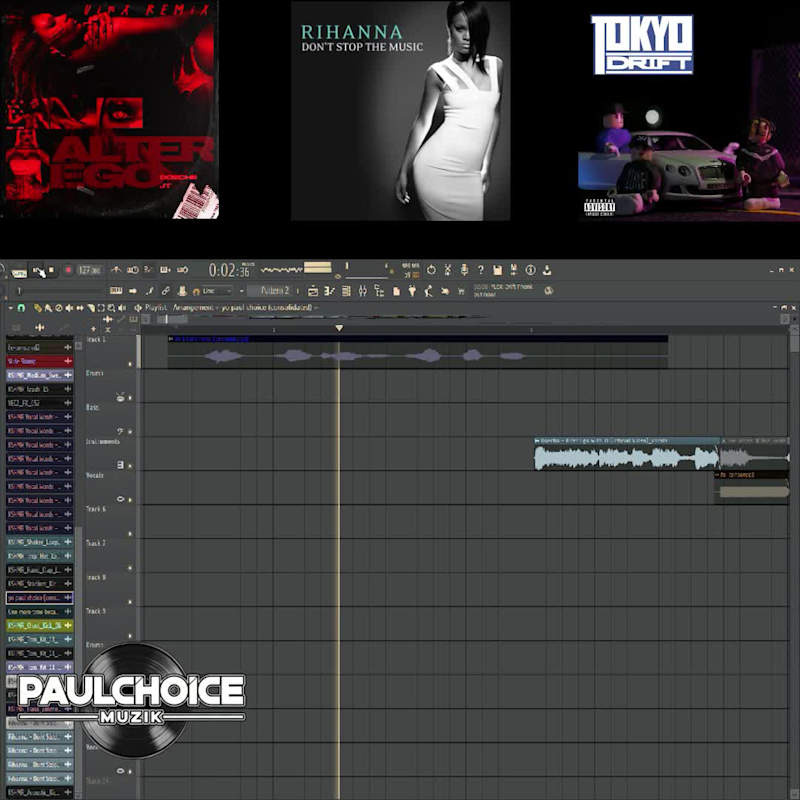
Task: Select the playlist Slice tool
Action: pos(91,308)
